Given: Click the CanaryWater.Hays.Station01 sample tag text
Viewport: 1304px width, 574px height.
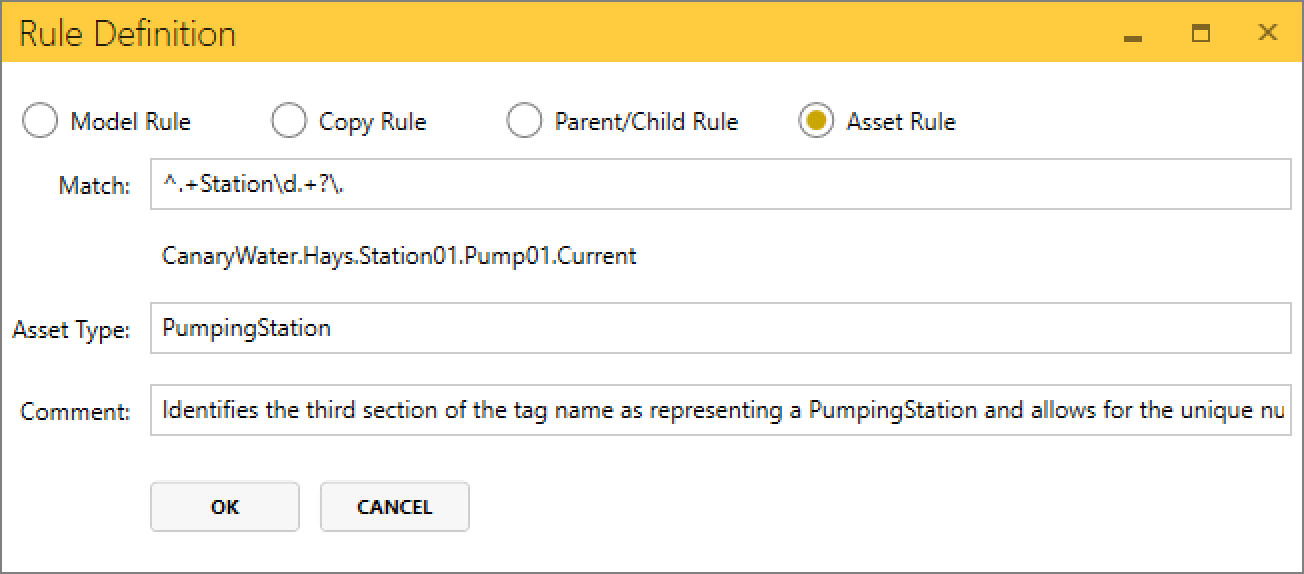Looking at the screenshot, I should click(399, 256).
